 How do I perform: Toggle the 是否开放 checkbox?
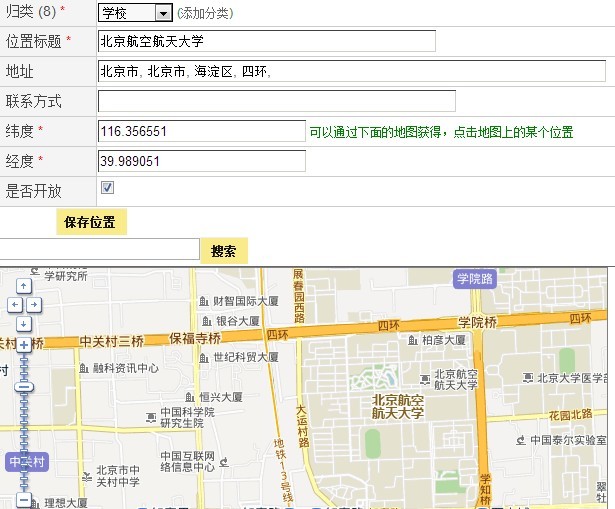click(107, 187)
